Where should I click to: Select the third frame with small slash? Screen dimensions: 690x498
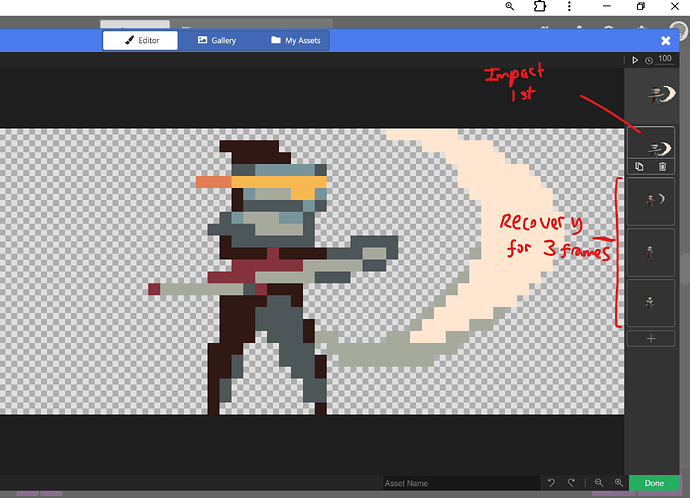tap(651, 202)
